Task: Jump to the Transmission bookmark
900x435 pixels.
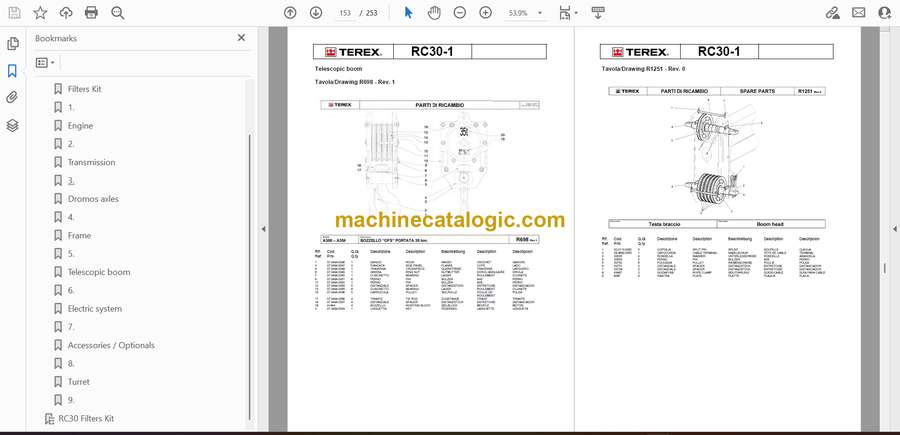Action: pos(91,162)
